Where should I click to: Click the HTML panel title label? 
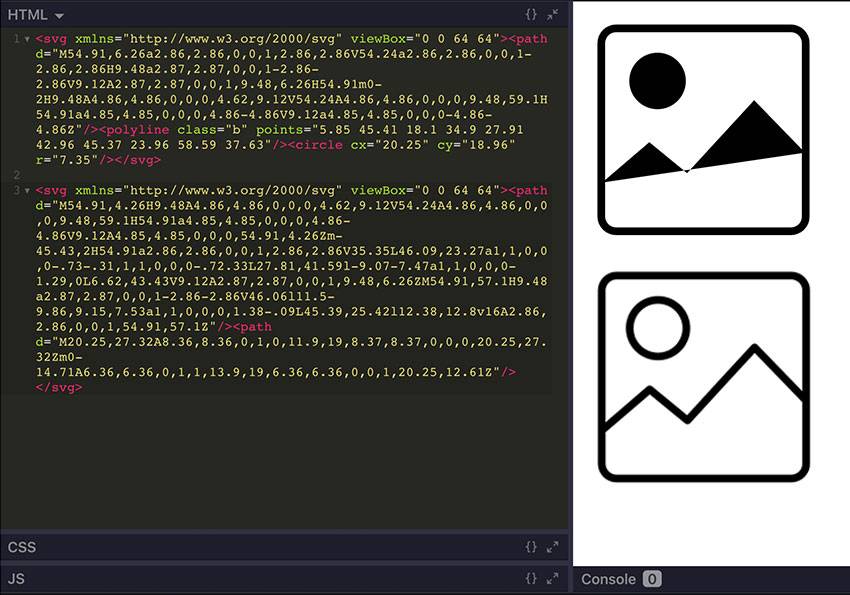coord(28,16)
